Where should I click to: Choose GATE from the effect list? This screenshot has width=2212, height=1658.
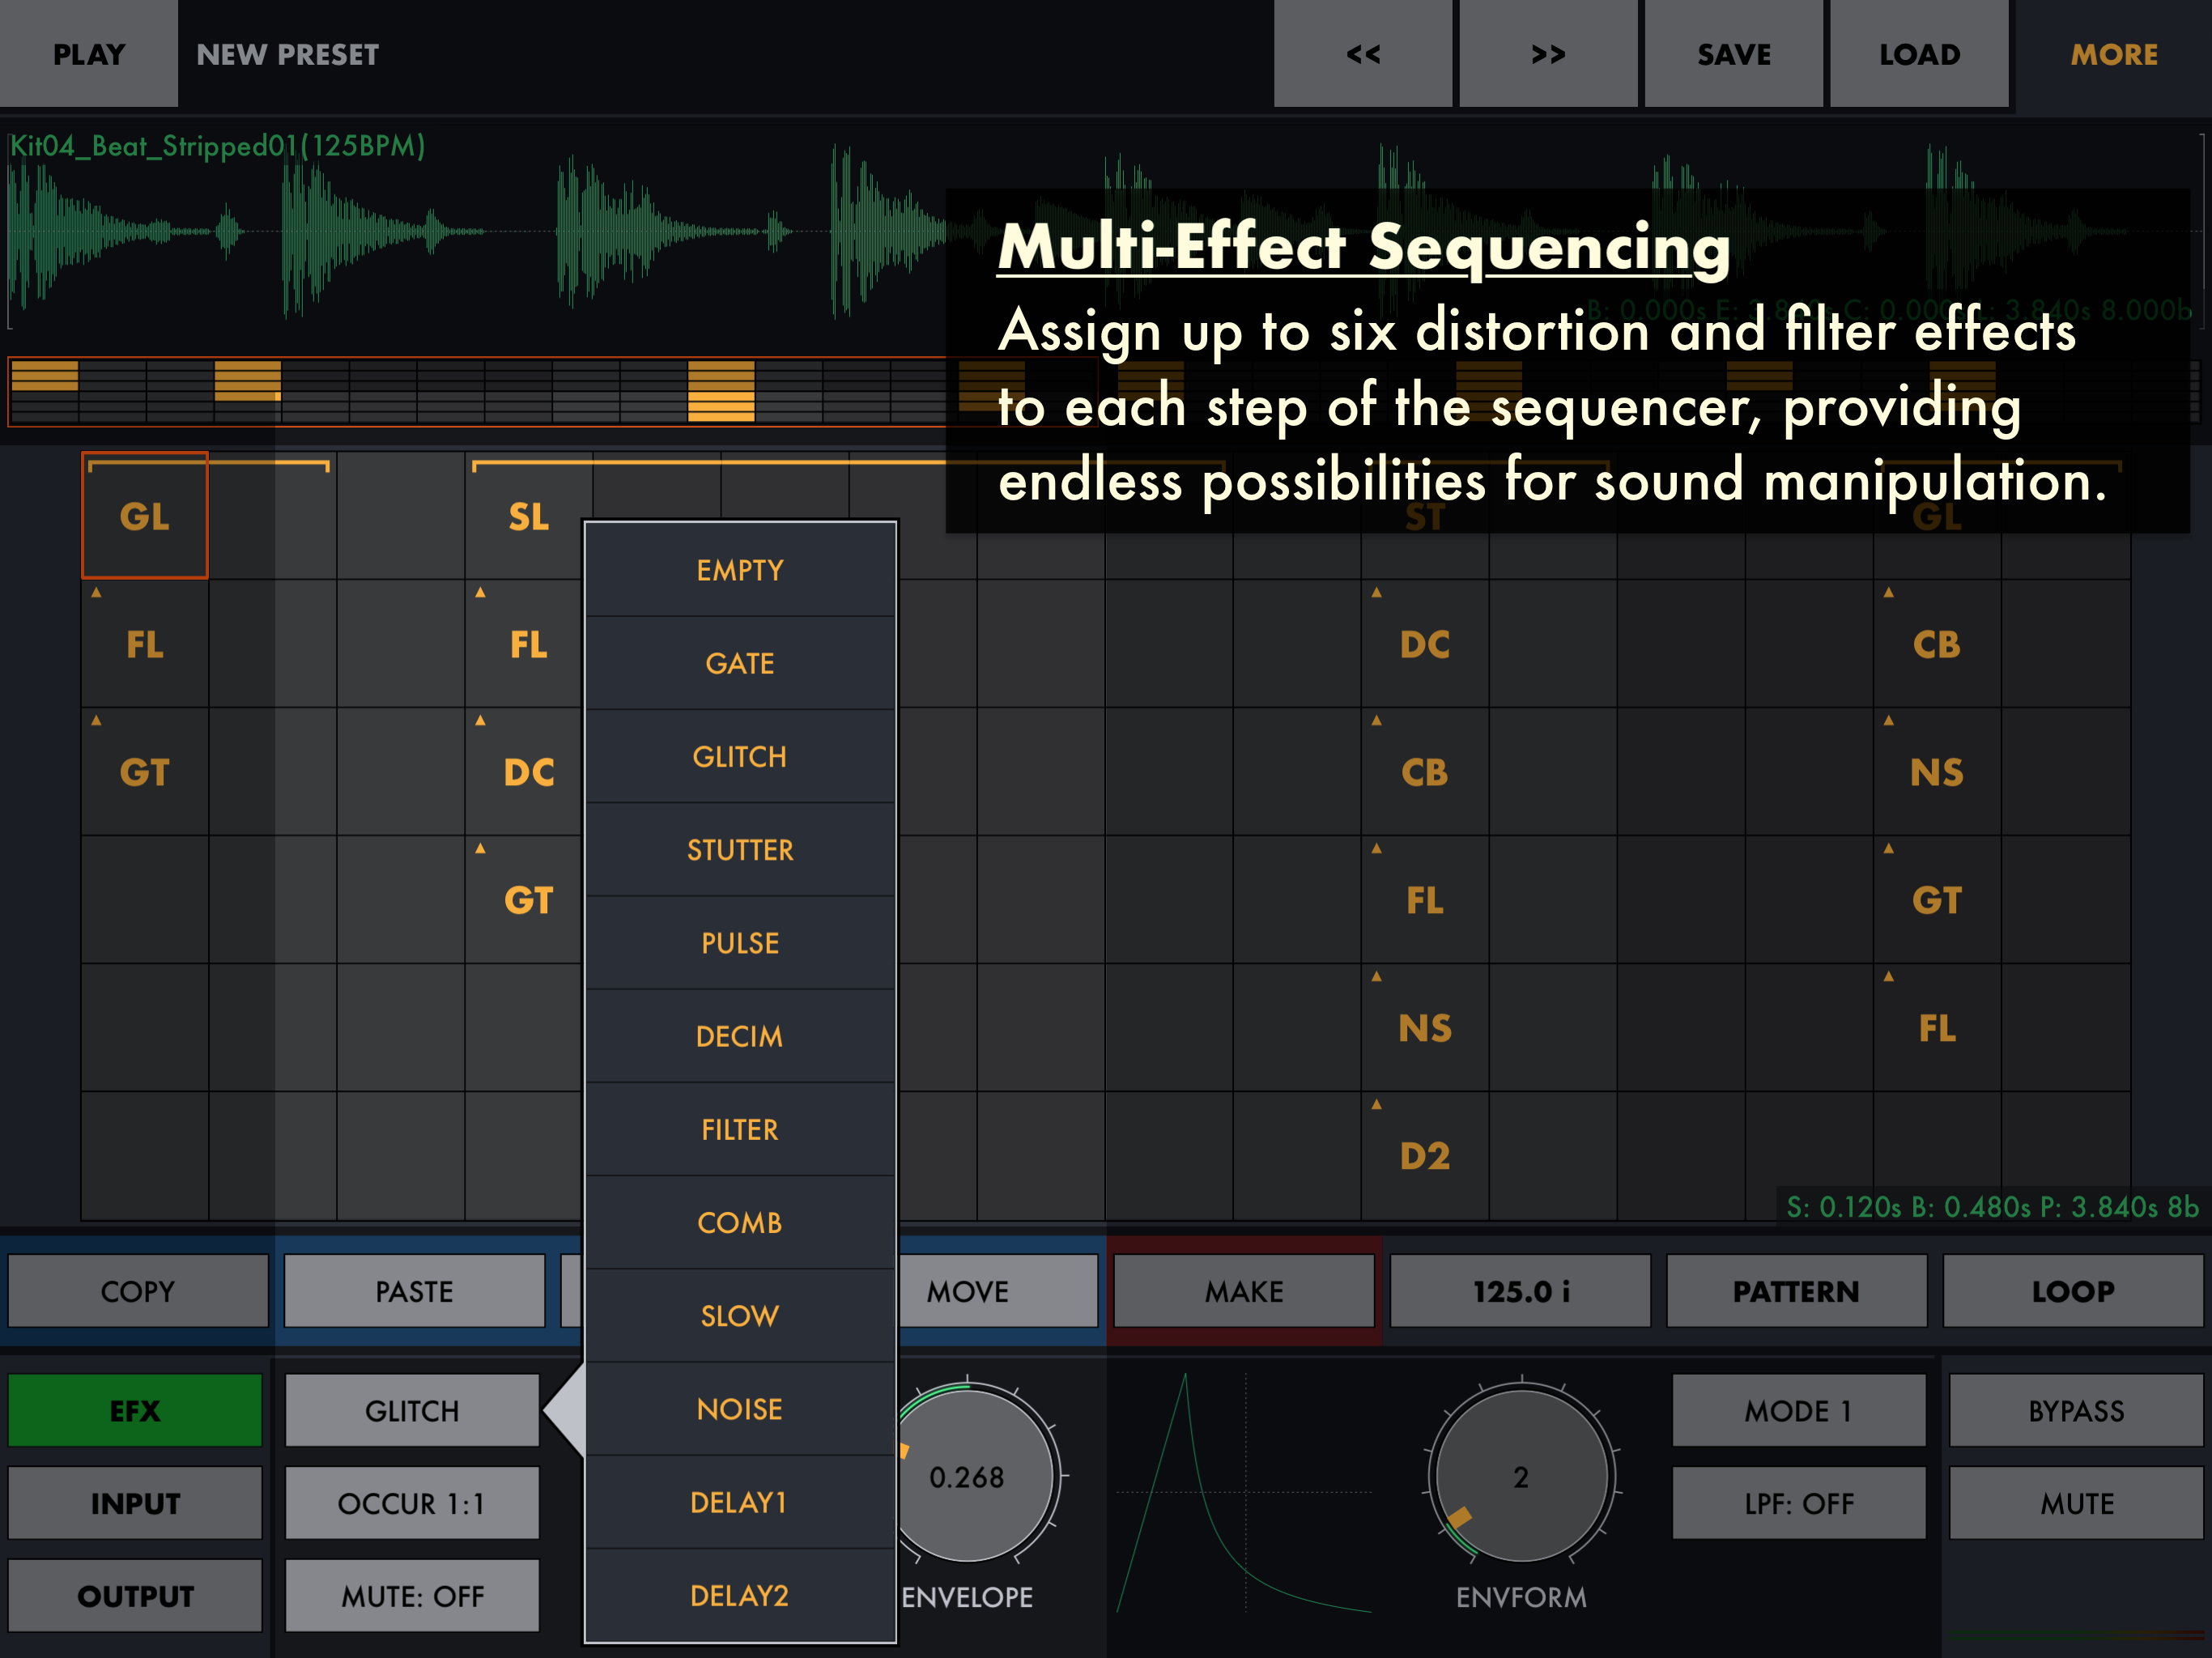click(x=740, y=663)
